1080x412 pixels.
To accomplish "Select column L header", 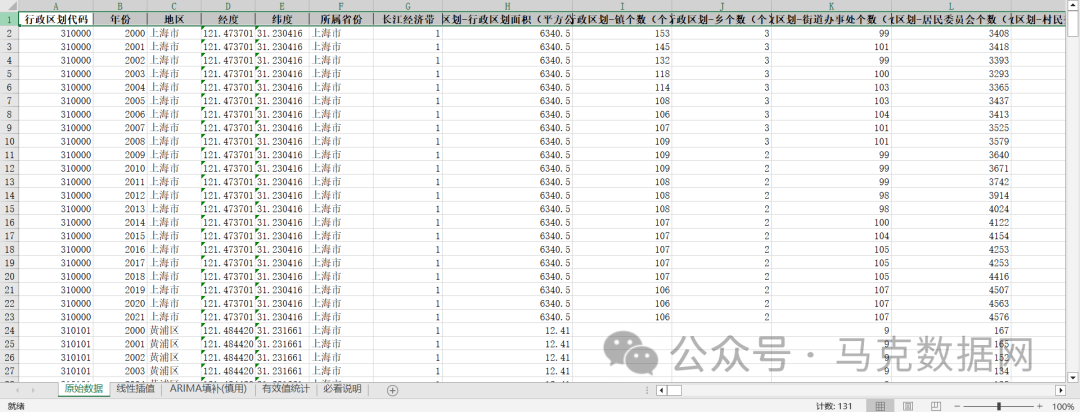I will (951, 6).
